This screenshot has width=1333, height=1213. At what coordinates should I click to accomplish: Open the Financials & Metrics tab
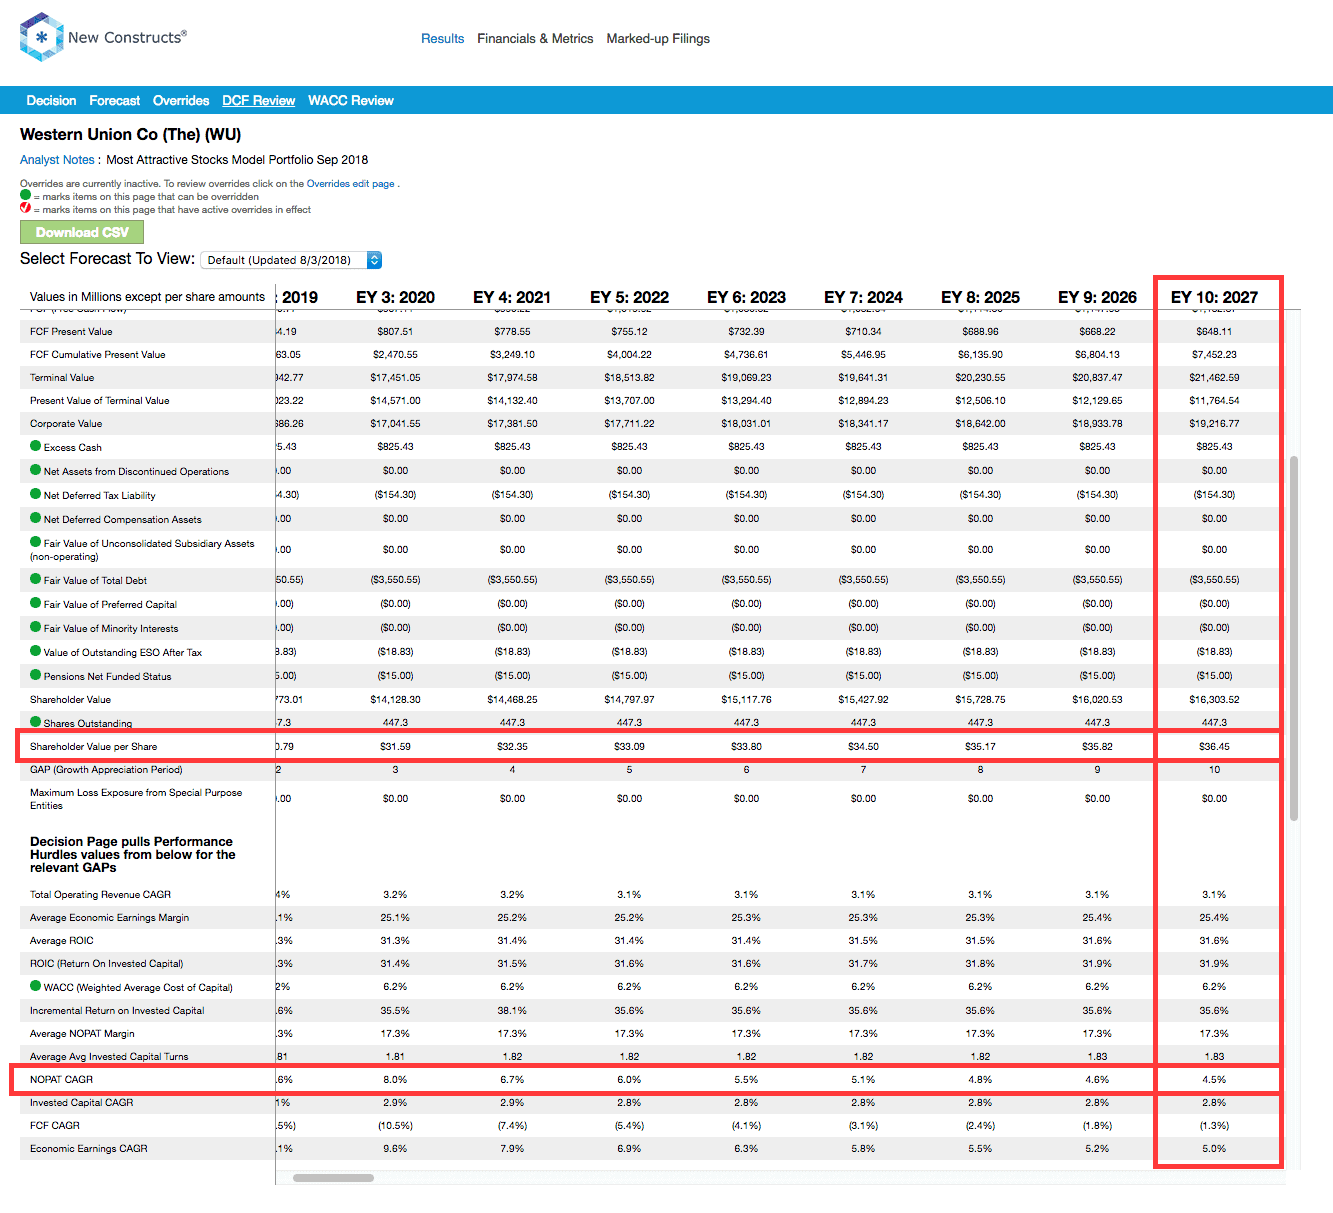pos(535,39)
